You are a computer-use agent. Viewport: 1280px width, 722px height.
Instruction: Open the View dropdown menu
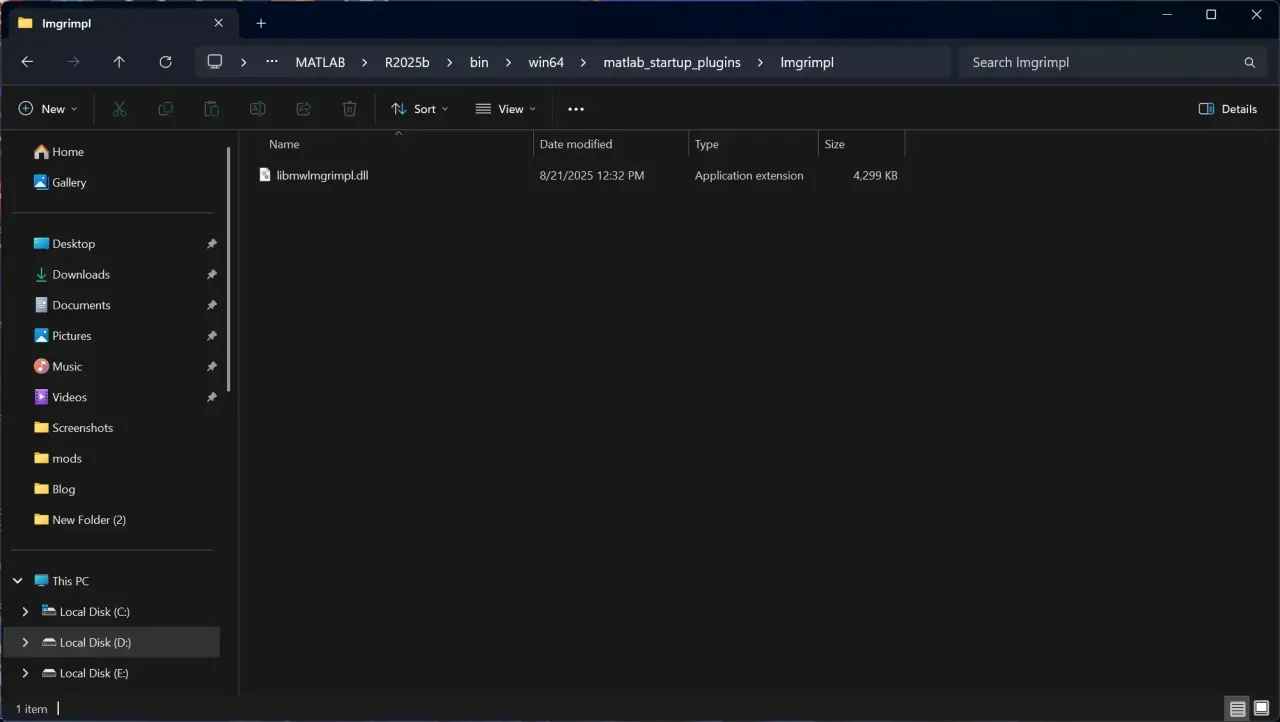click(x=506, y=109)
